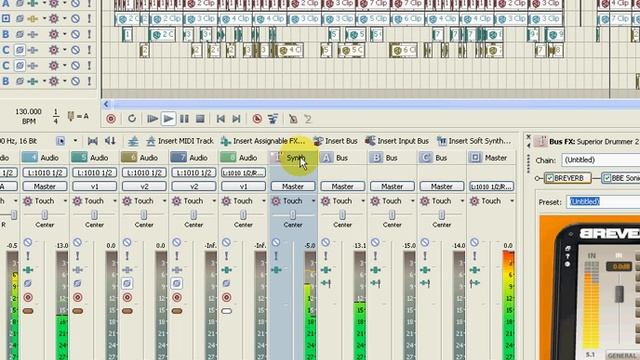This screenshot has height=360, width=640.
Task: Click the mixer-style icon beside the metronome
Action: pyautogui.click(x=273, y=119)
